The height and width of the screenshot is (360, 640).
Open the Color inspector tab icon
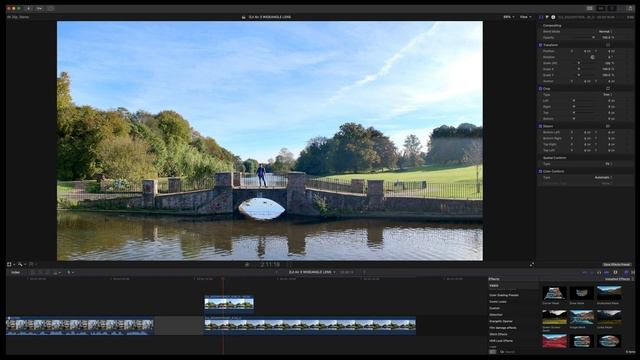[547, 17]
